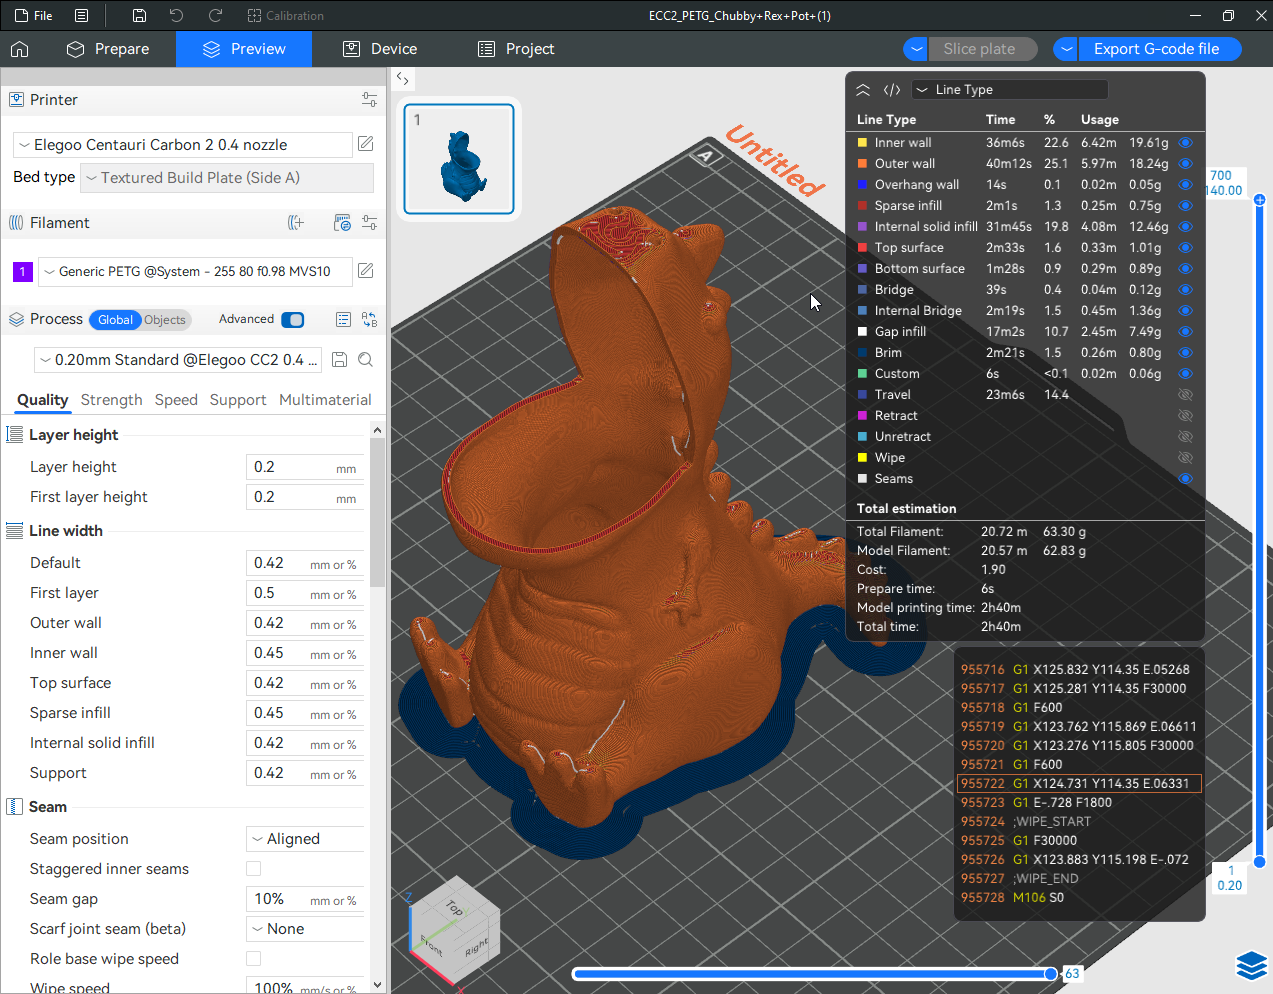
Task: Enable Staggered inner seams checkbox
Action: 254,869
